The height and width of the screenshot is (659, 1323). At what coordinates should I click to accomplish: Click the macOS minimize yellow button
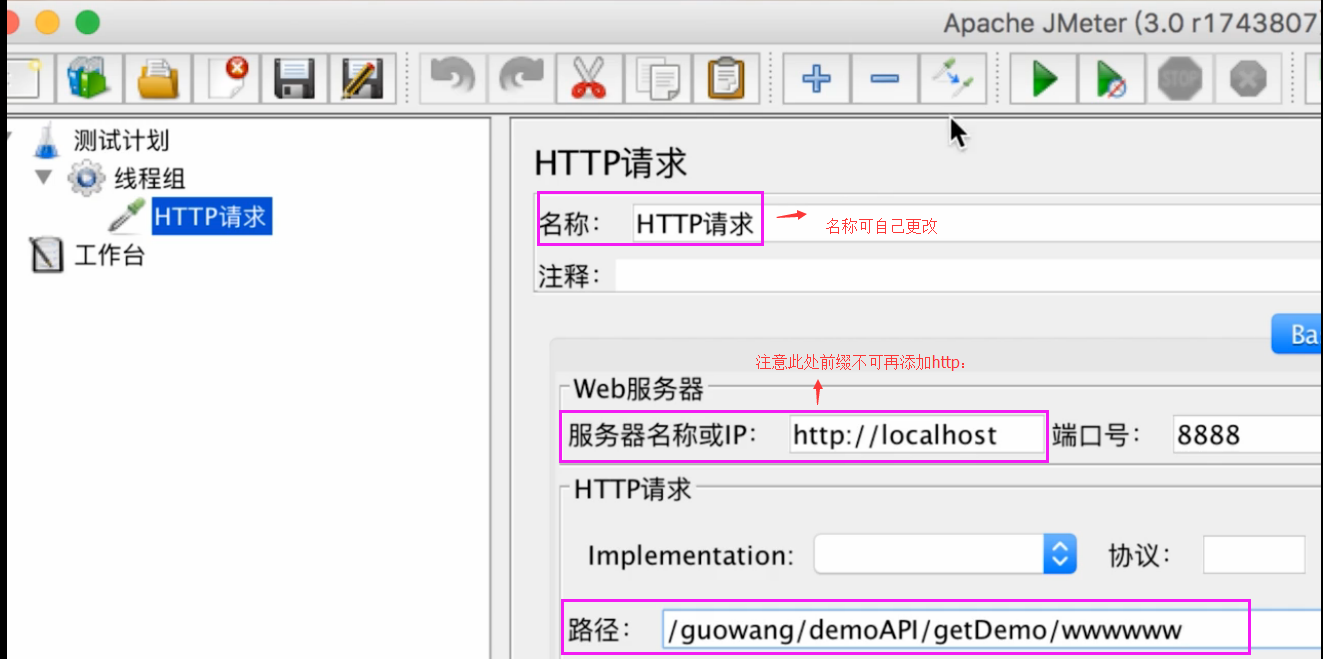tap(47, 22)
